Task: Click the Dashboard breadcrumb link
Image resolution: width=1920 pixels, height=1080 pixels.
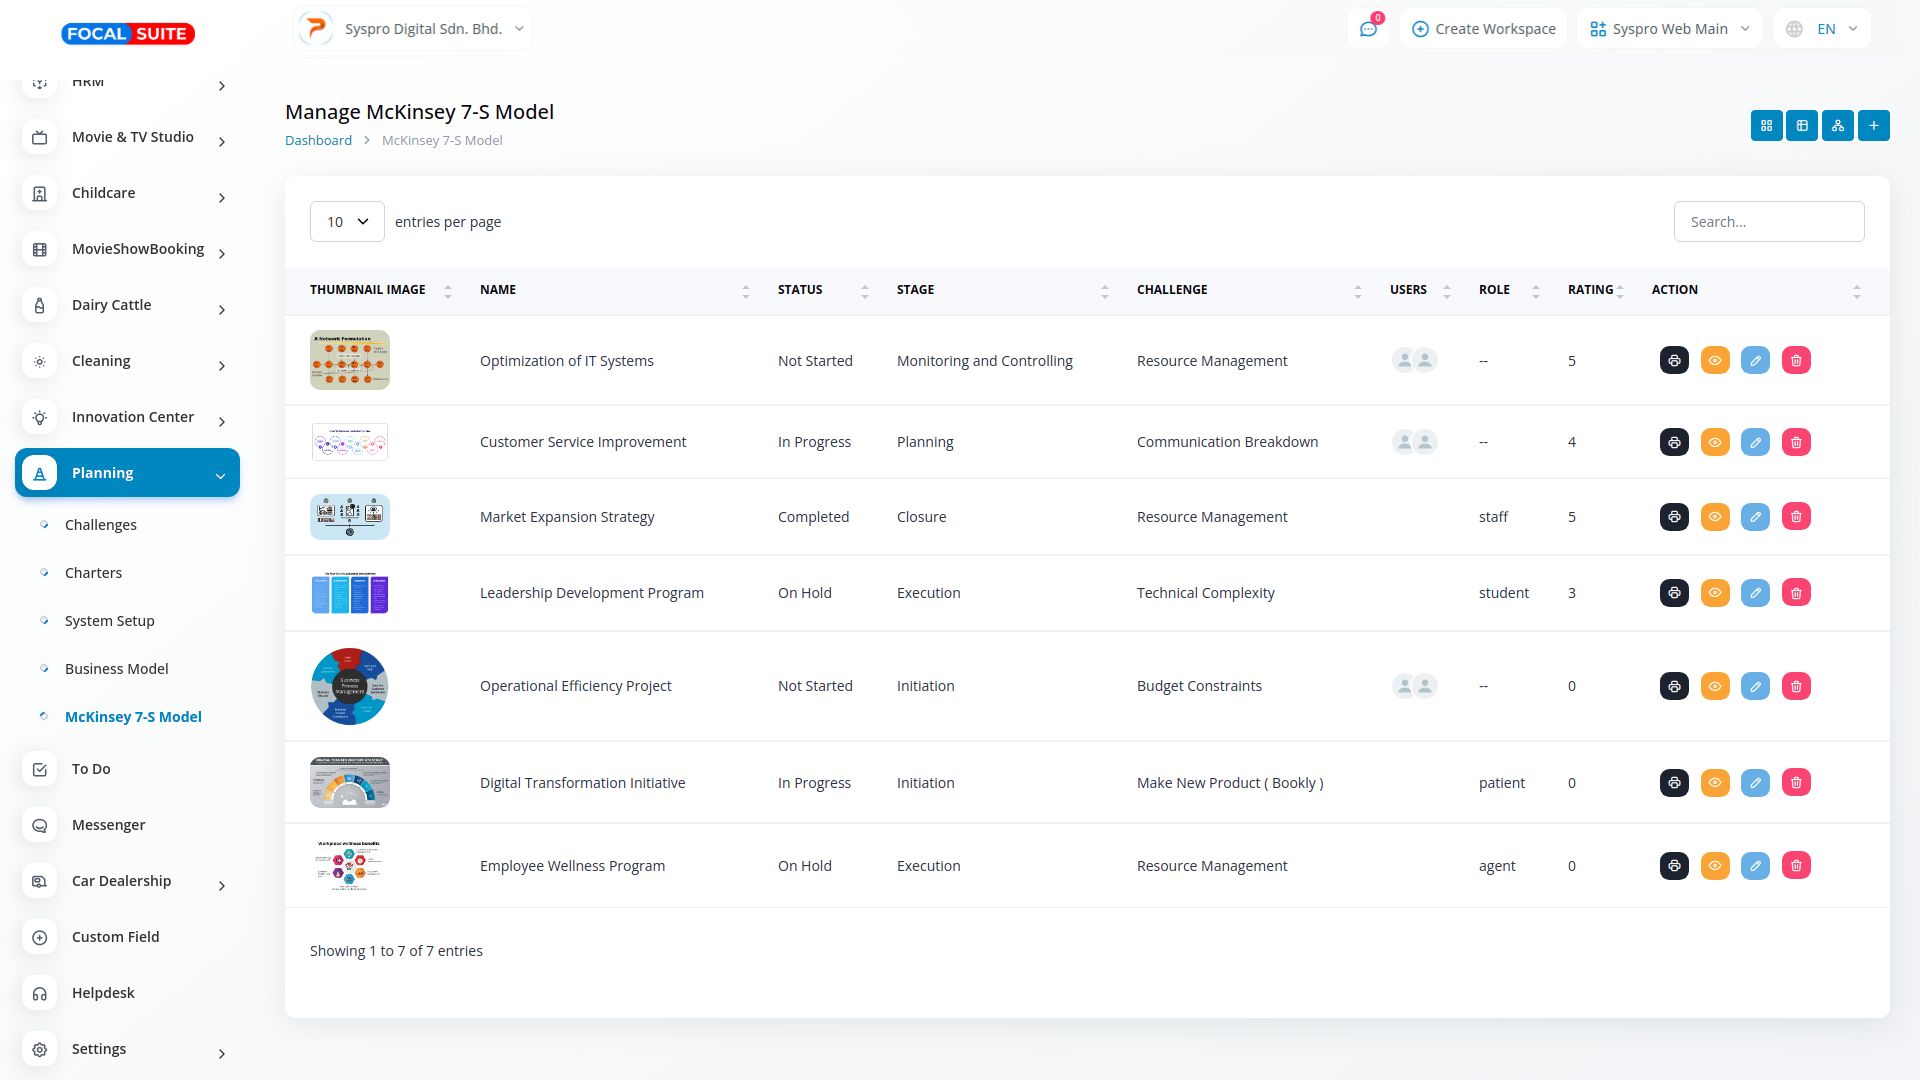Action: click(318, 141)
